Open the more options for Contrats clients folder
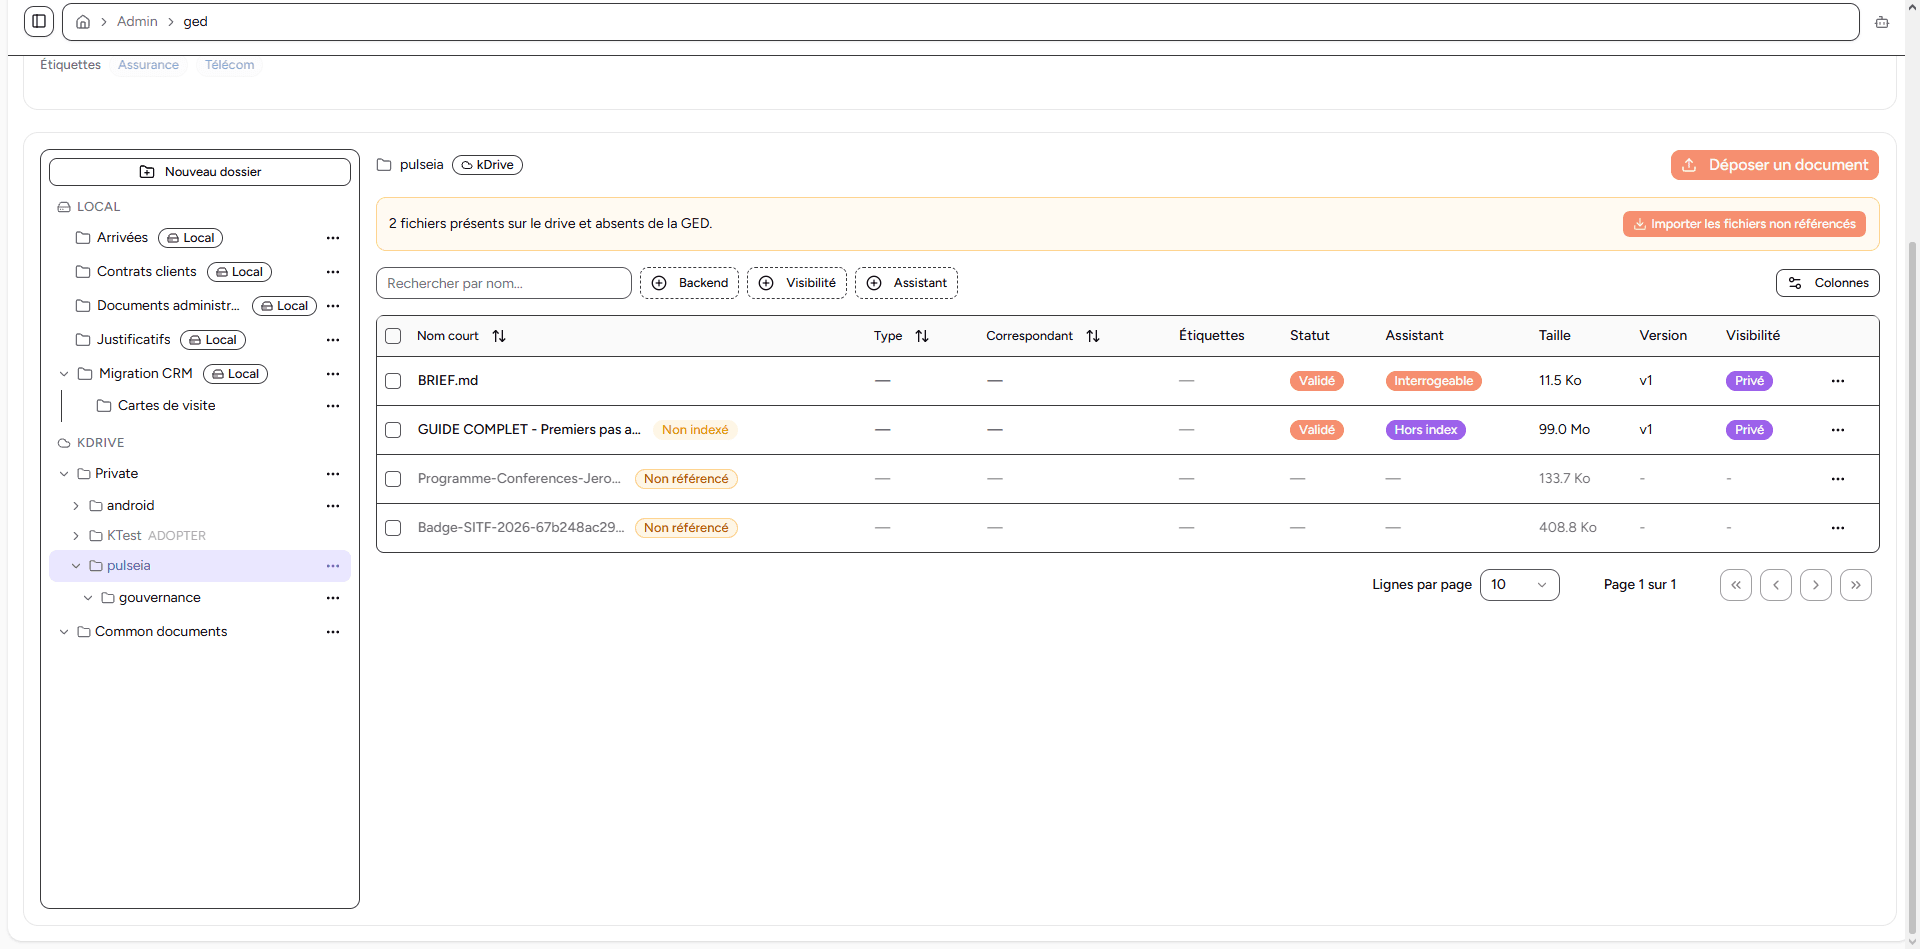The width and height of the screenshot is (1920, 949). (333, 272)
